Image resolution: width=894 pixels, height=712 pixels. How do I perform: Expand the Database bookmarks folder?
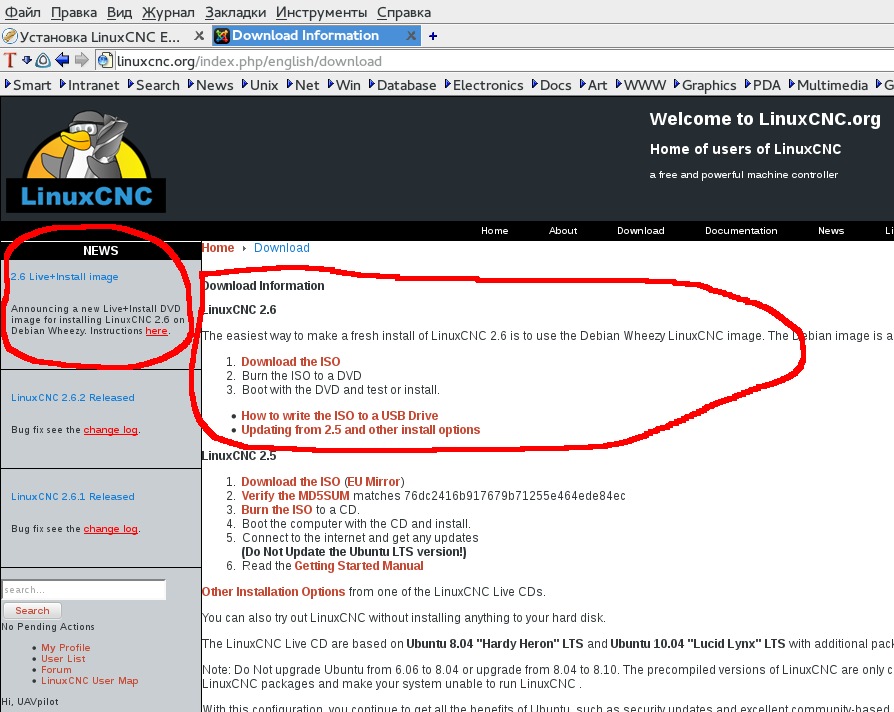403,85
